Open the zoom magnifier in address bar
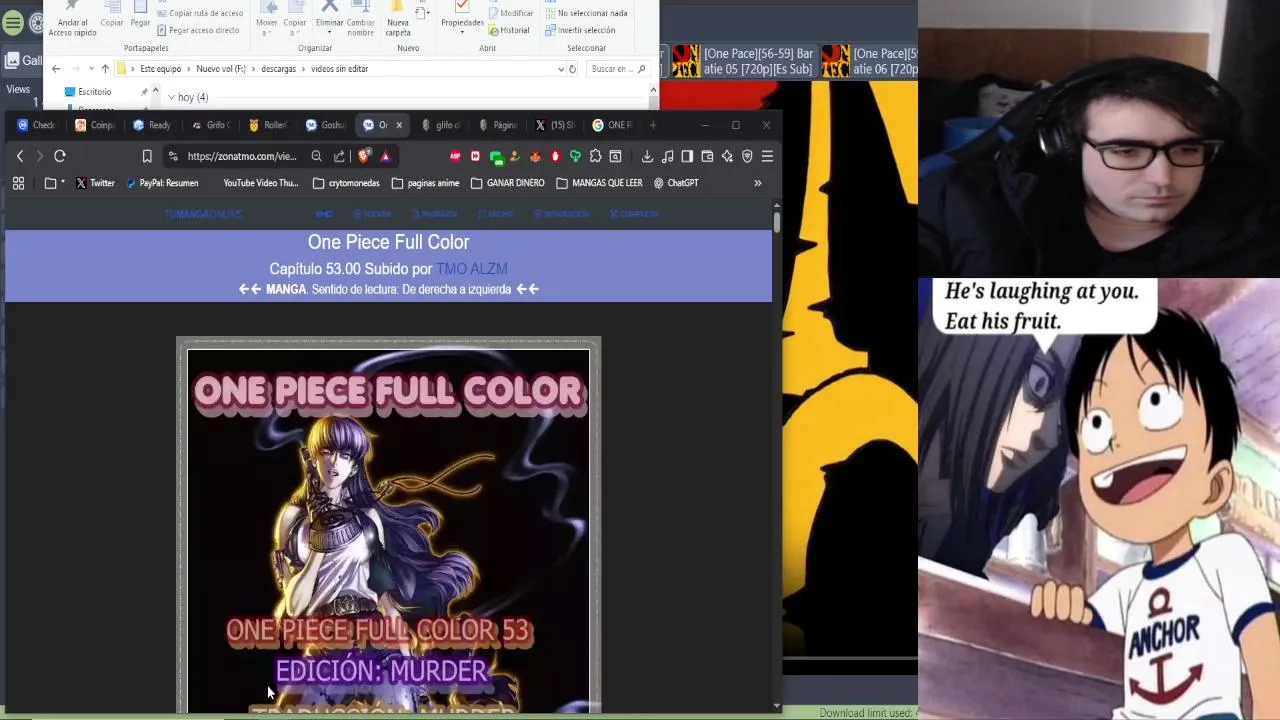1280x720 pixels. tap(316, 156)
